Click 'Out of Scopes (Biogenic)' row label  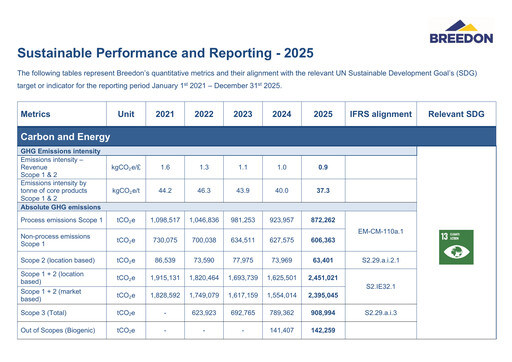pos(58,330)
